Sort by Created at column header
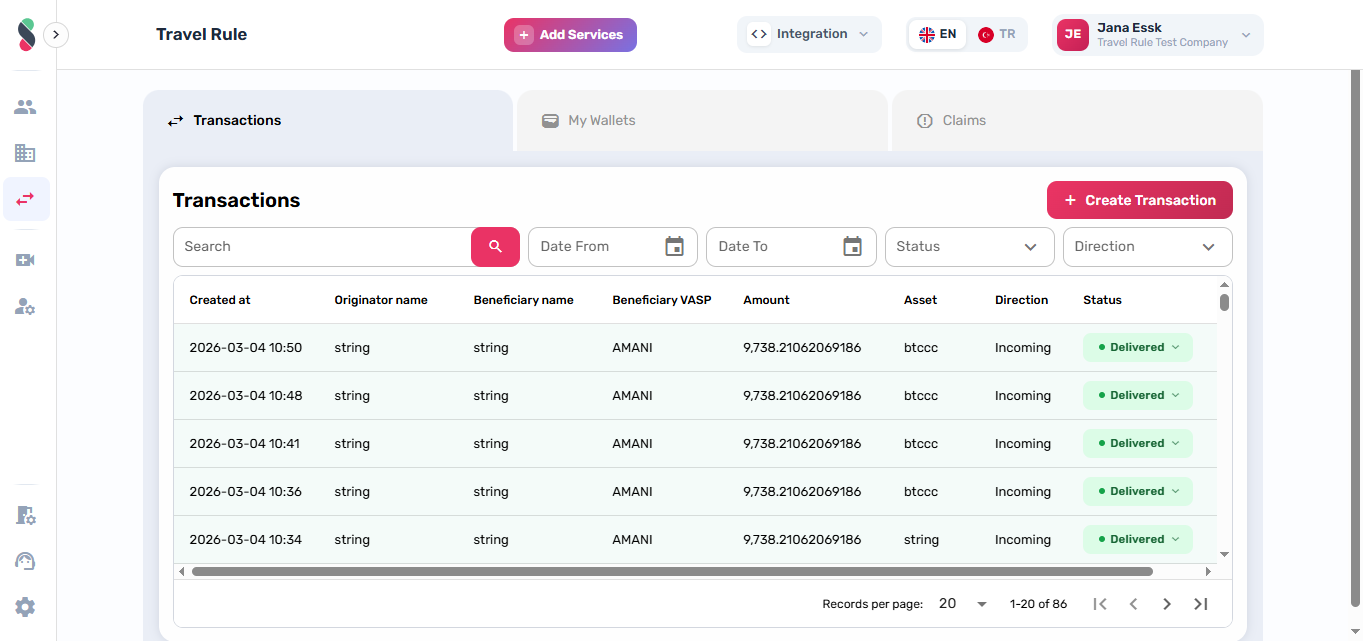The height and width of the screenshot is (641, 1363). click(x=220, y=300)
